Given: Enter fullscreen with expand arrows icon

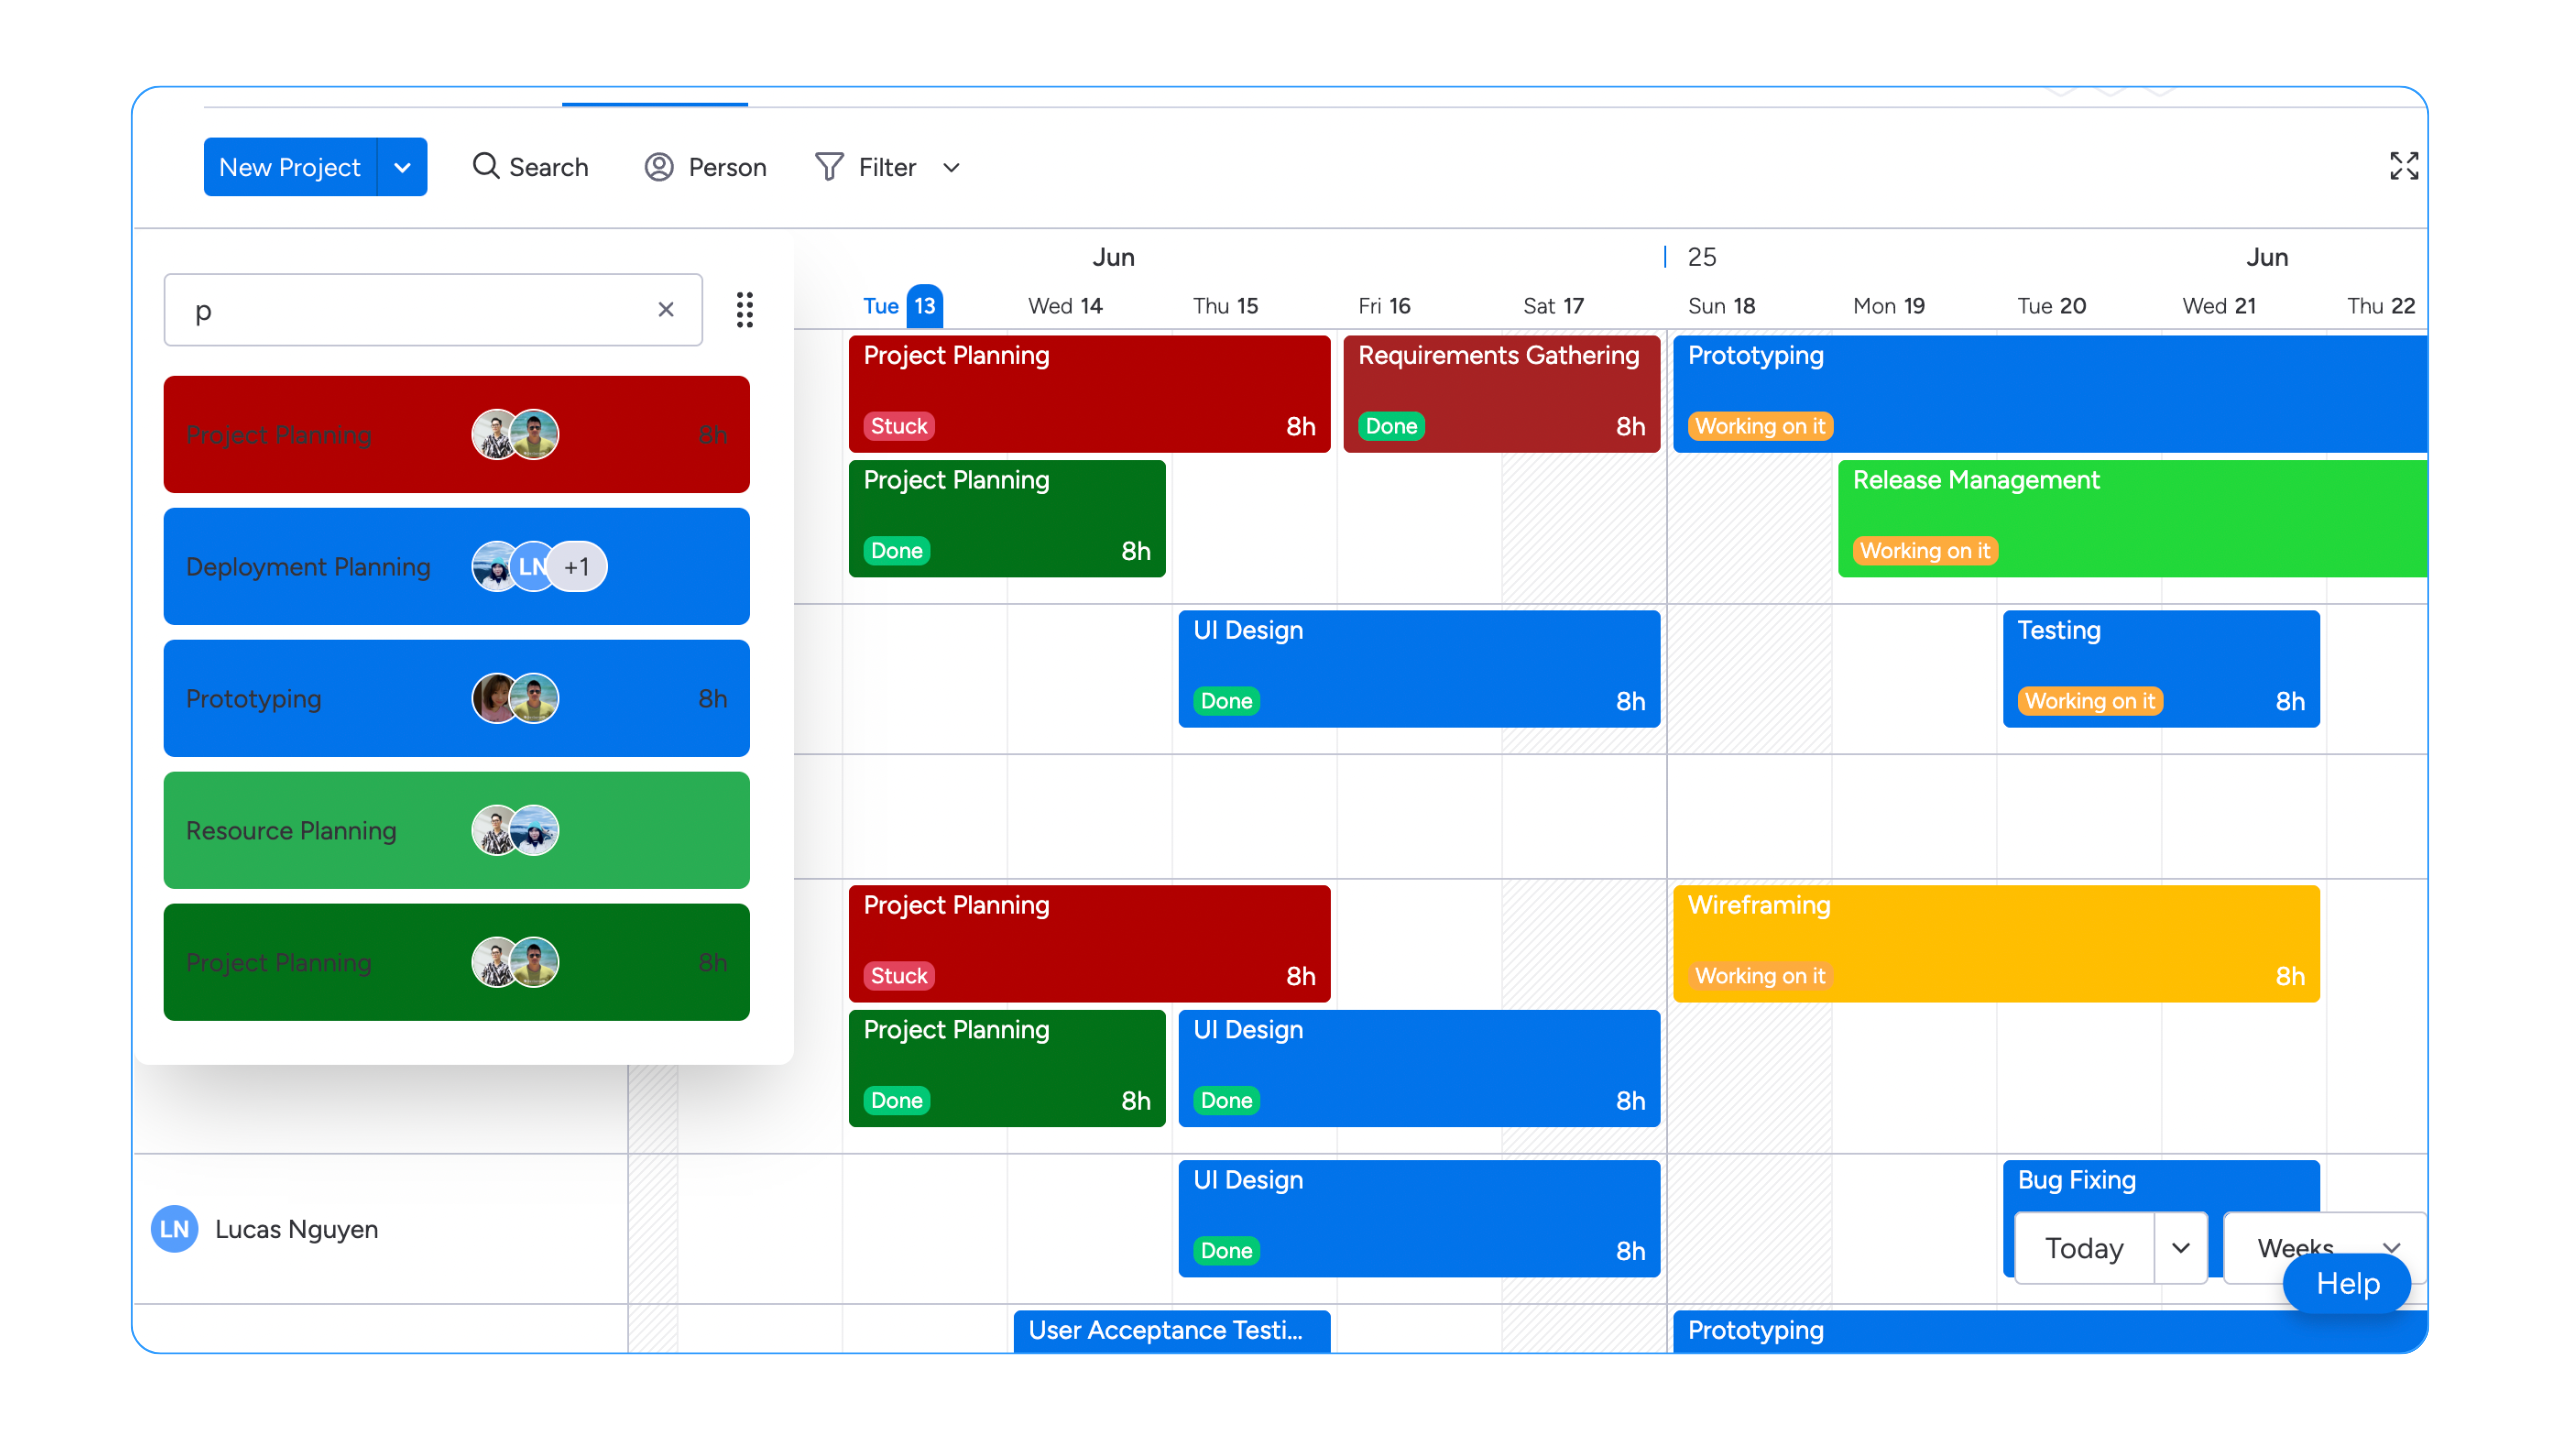Looking at the screenshot, I should [2404, 166].
